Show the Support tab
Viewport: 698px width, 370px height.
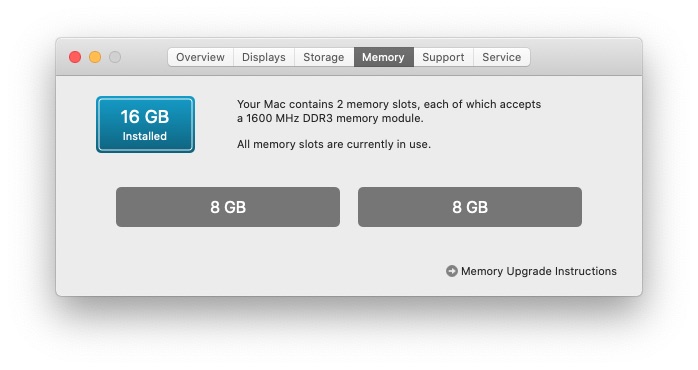(x=443, y=57)
